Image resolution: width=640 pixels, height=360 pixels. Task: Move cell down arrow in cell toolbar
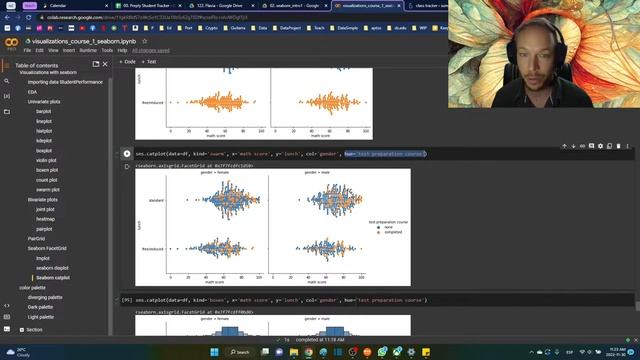point(573,146)
